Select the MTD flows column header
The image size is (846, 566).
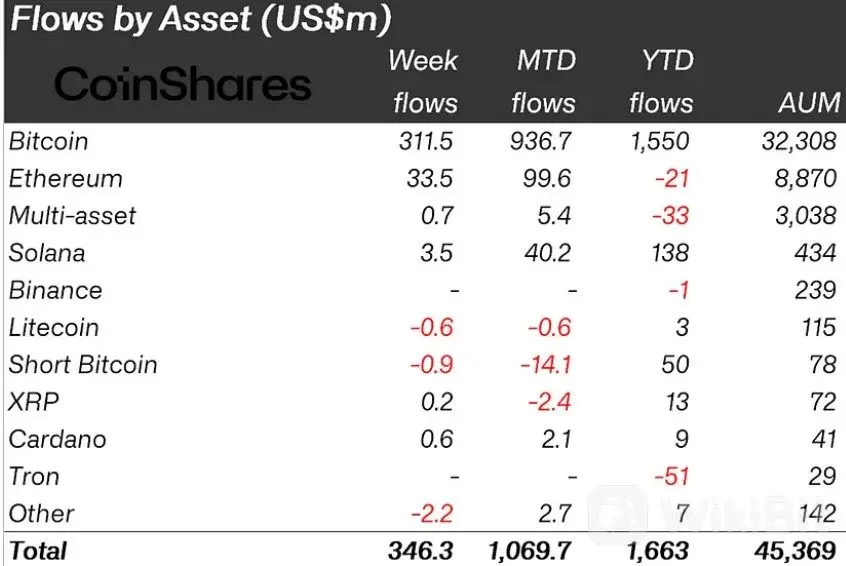pyautogui.click(x=545, y=82)
